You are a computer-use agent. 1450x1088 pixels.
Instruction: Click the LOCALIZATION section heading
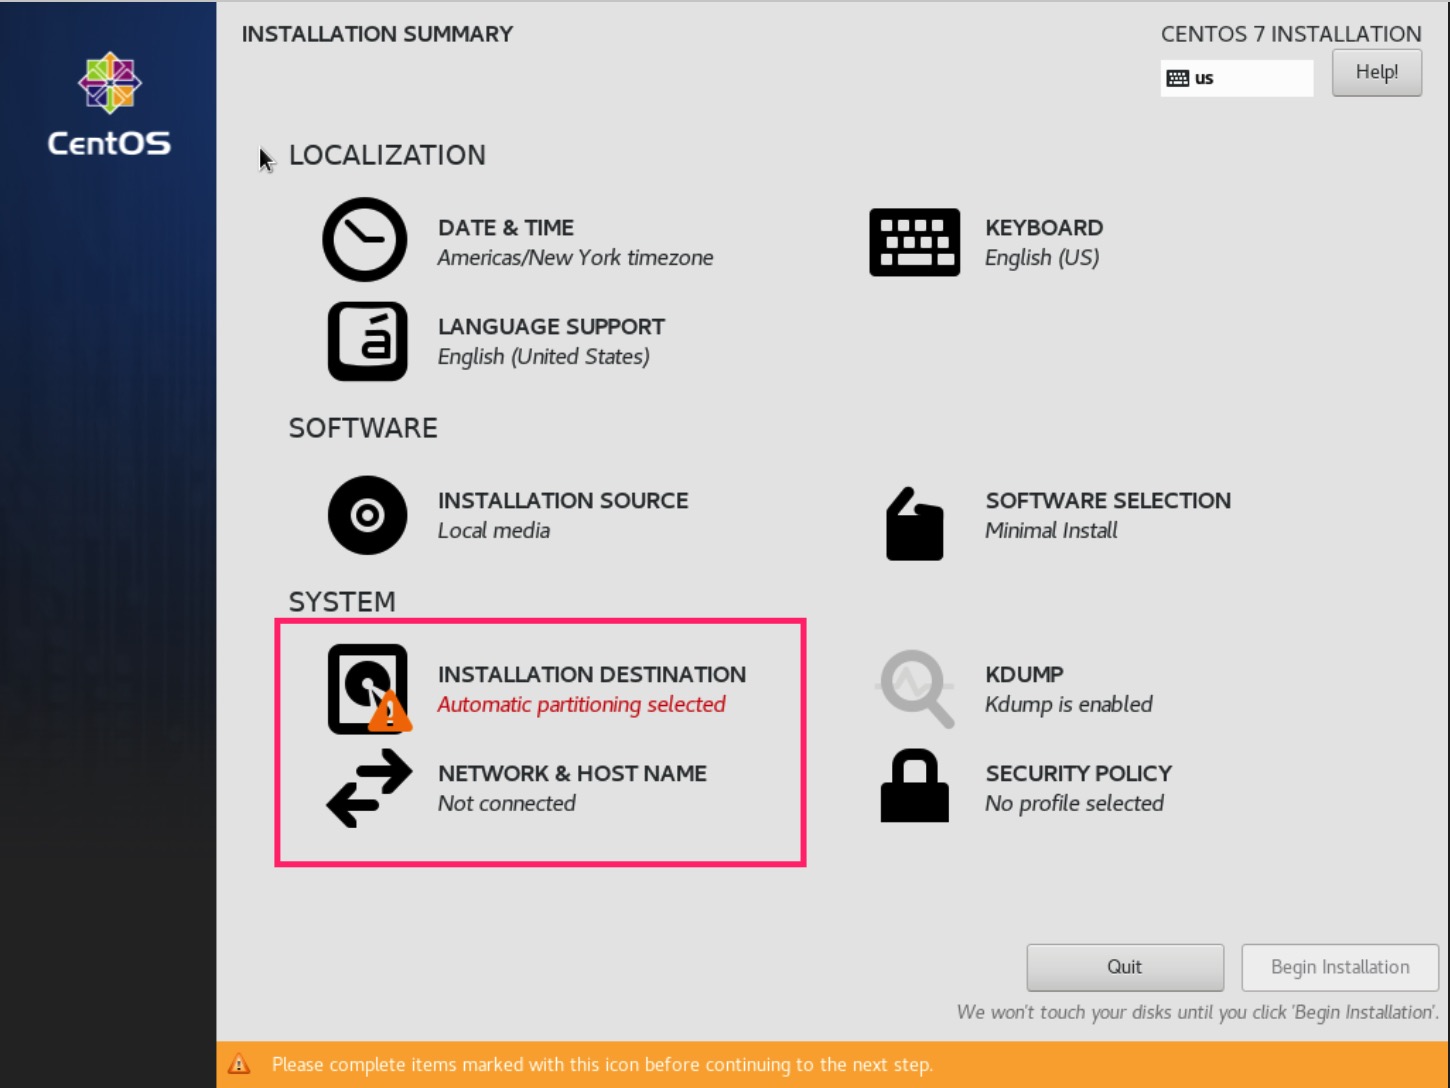387,155
